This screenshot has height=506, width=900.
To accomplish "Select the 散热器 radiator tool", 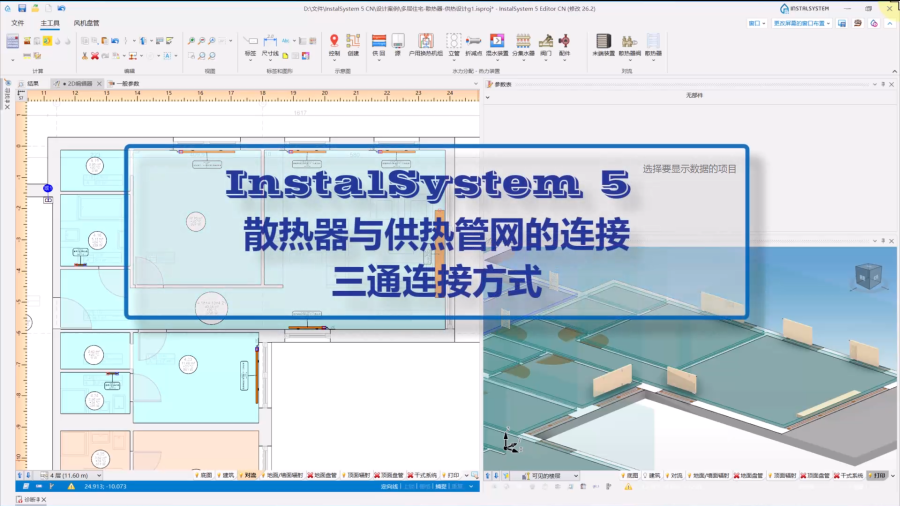I will click(653, 45).
